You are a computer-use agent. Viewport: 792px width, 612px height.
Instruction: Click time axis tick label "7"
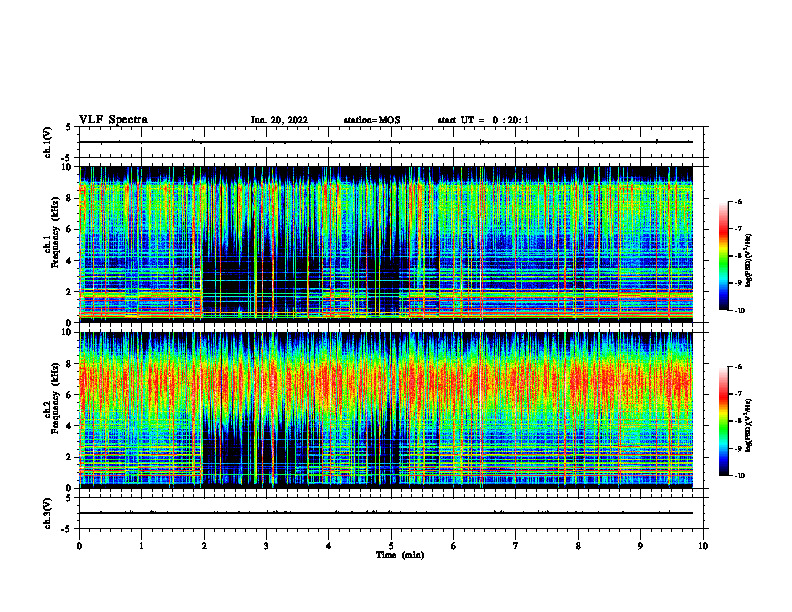[516, 546]
